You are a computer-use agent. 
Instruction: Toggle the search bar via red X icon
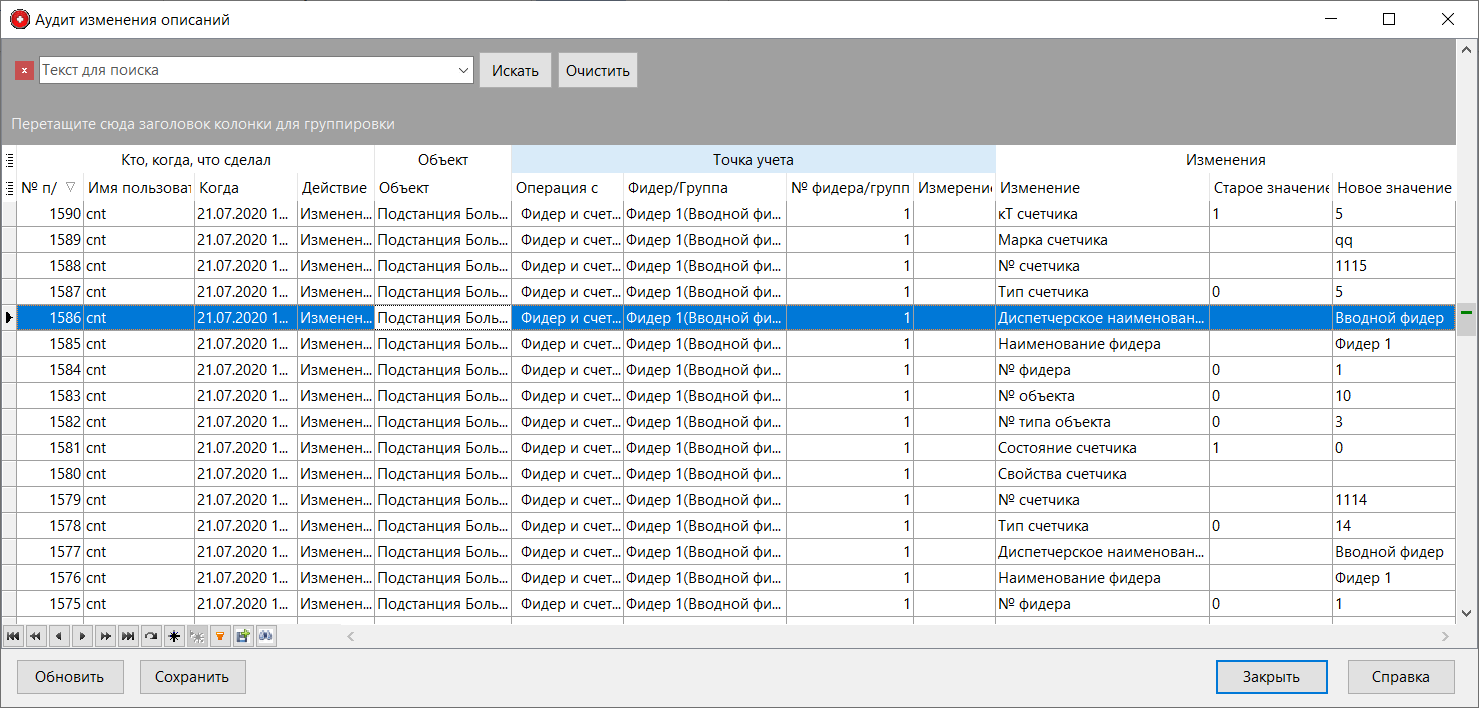24,70
